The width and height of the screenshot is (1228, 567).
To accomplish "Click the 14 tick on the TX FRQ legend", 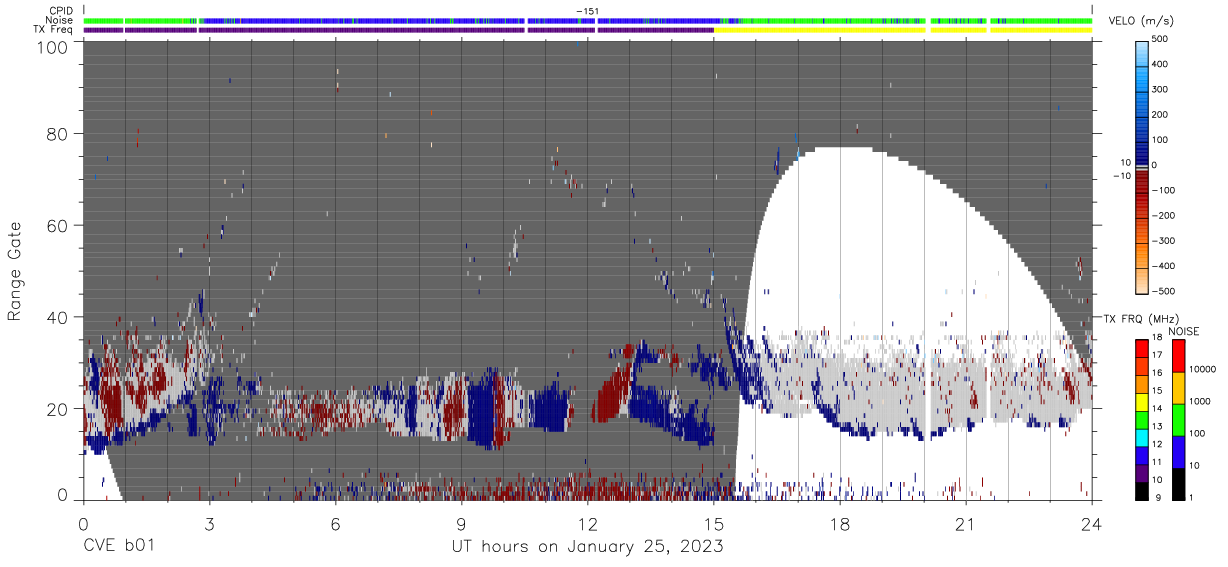I will [x=1158, y=410].
